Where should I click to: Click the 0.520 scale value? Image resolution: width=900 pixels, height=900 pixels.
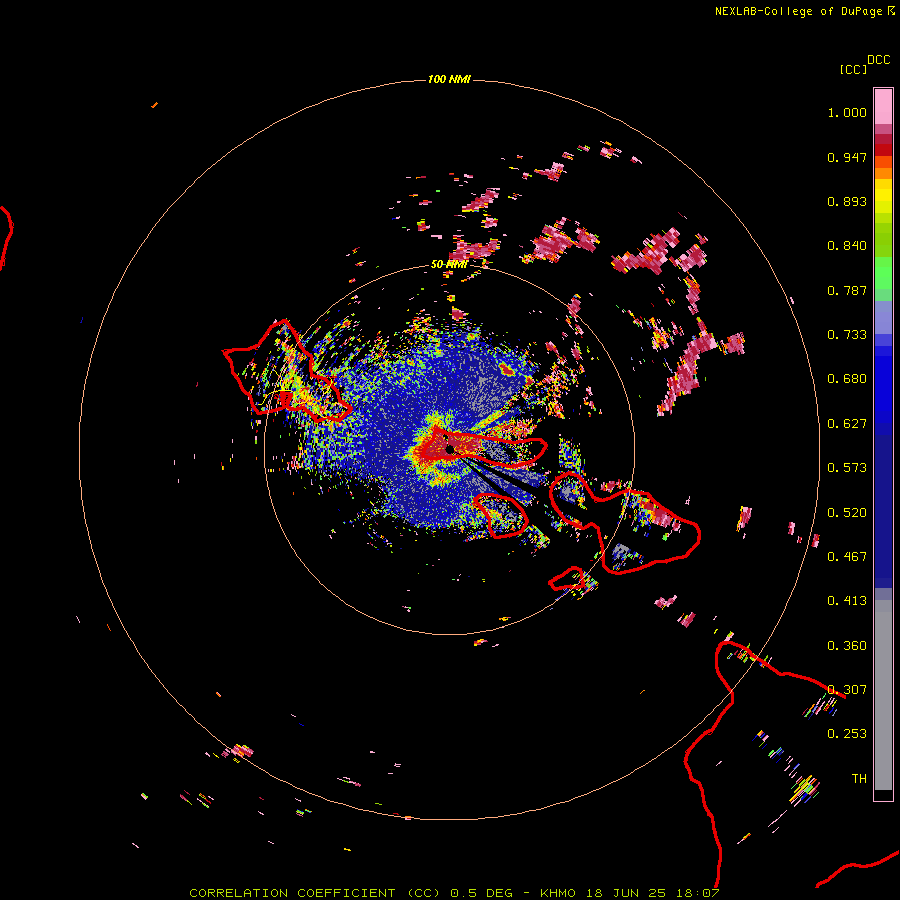click(847, 513)
